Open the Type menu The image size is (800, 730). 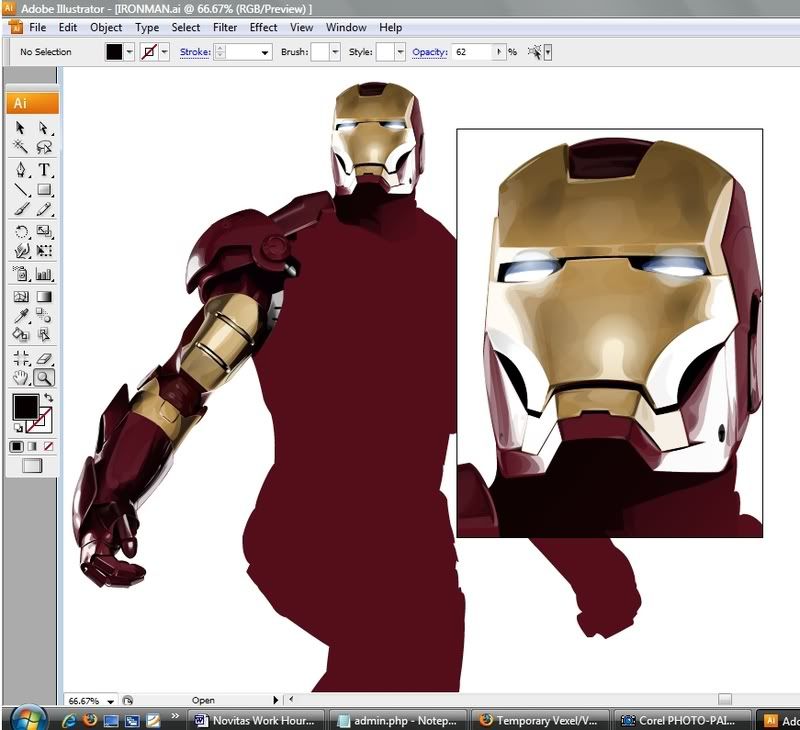147,28
